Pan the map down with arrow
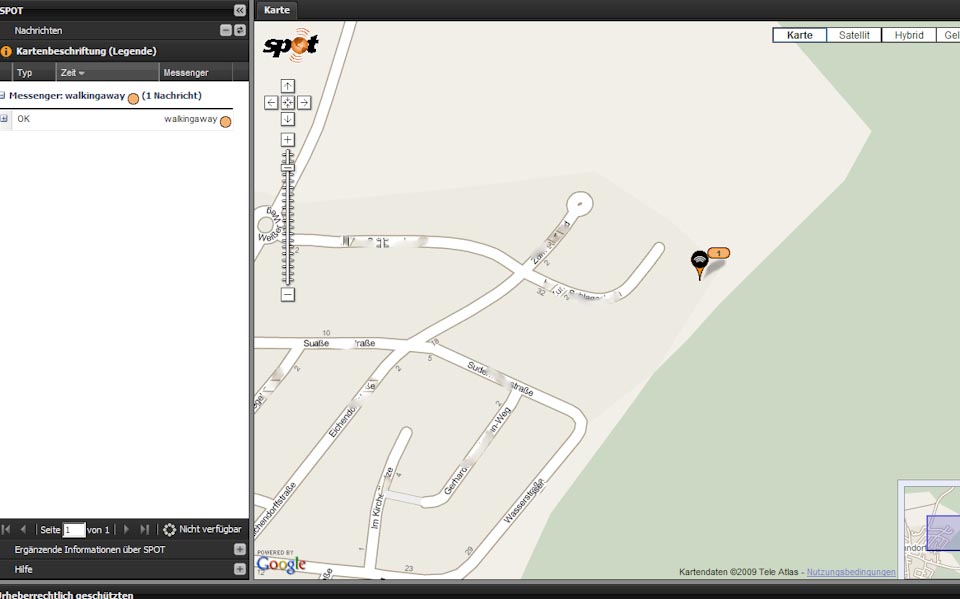 (288, 119)
